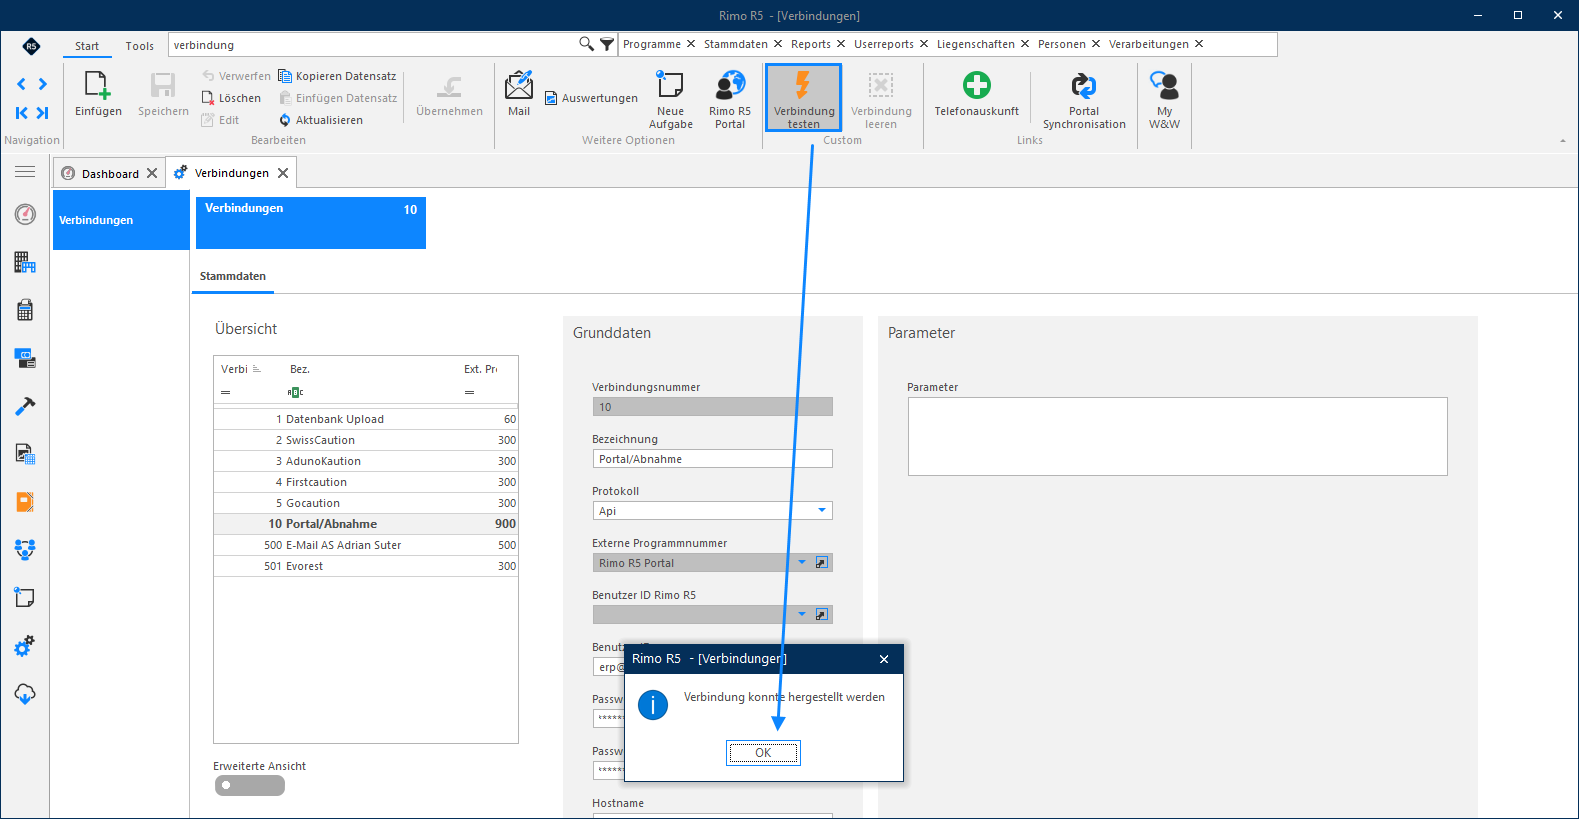Open the hamburger menu in the left sidebar
Image resolution: width=1579 pixels, height=819 pixels.
[x=25, y=172]
